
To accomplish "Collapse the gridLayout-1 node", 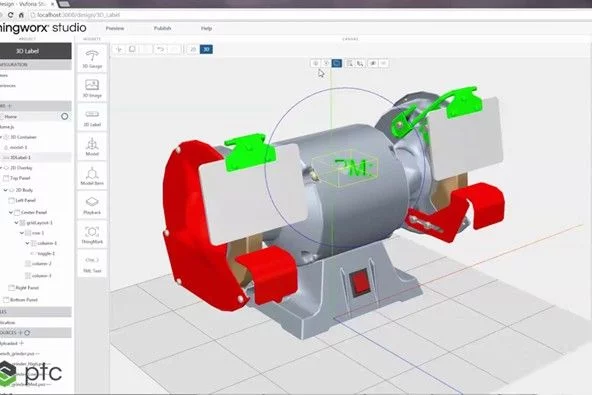I will 16,223.
